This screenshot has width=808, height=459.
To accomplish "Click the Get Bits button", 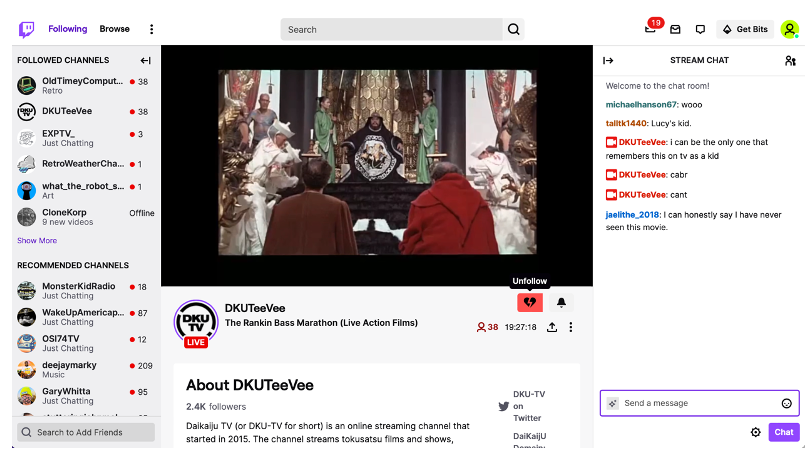I will 745,29.
